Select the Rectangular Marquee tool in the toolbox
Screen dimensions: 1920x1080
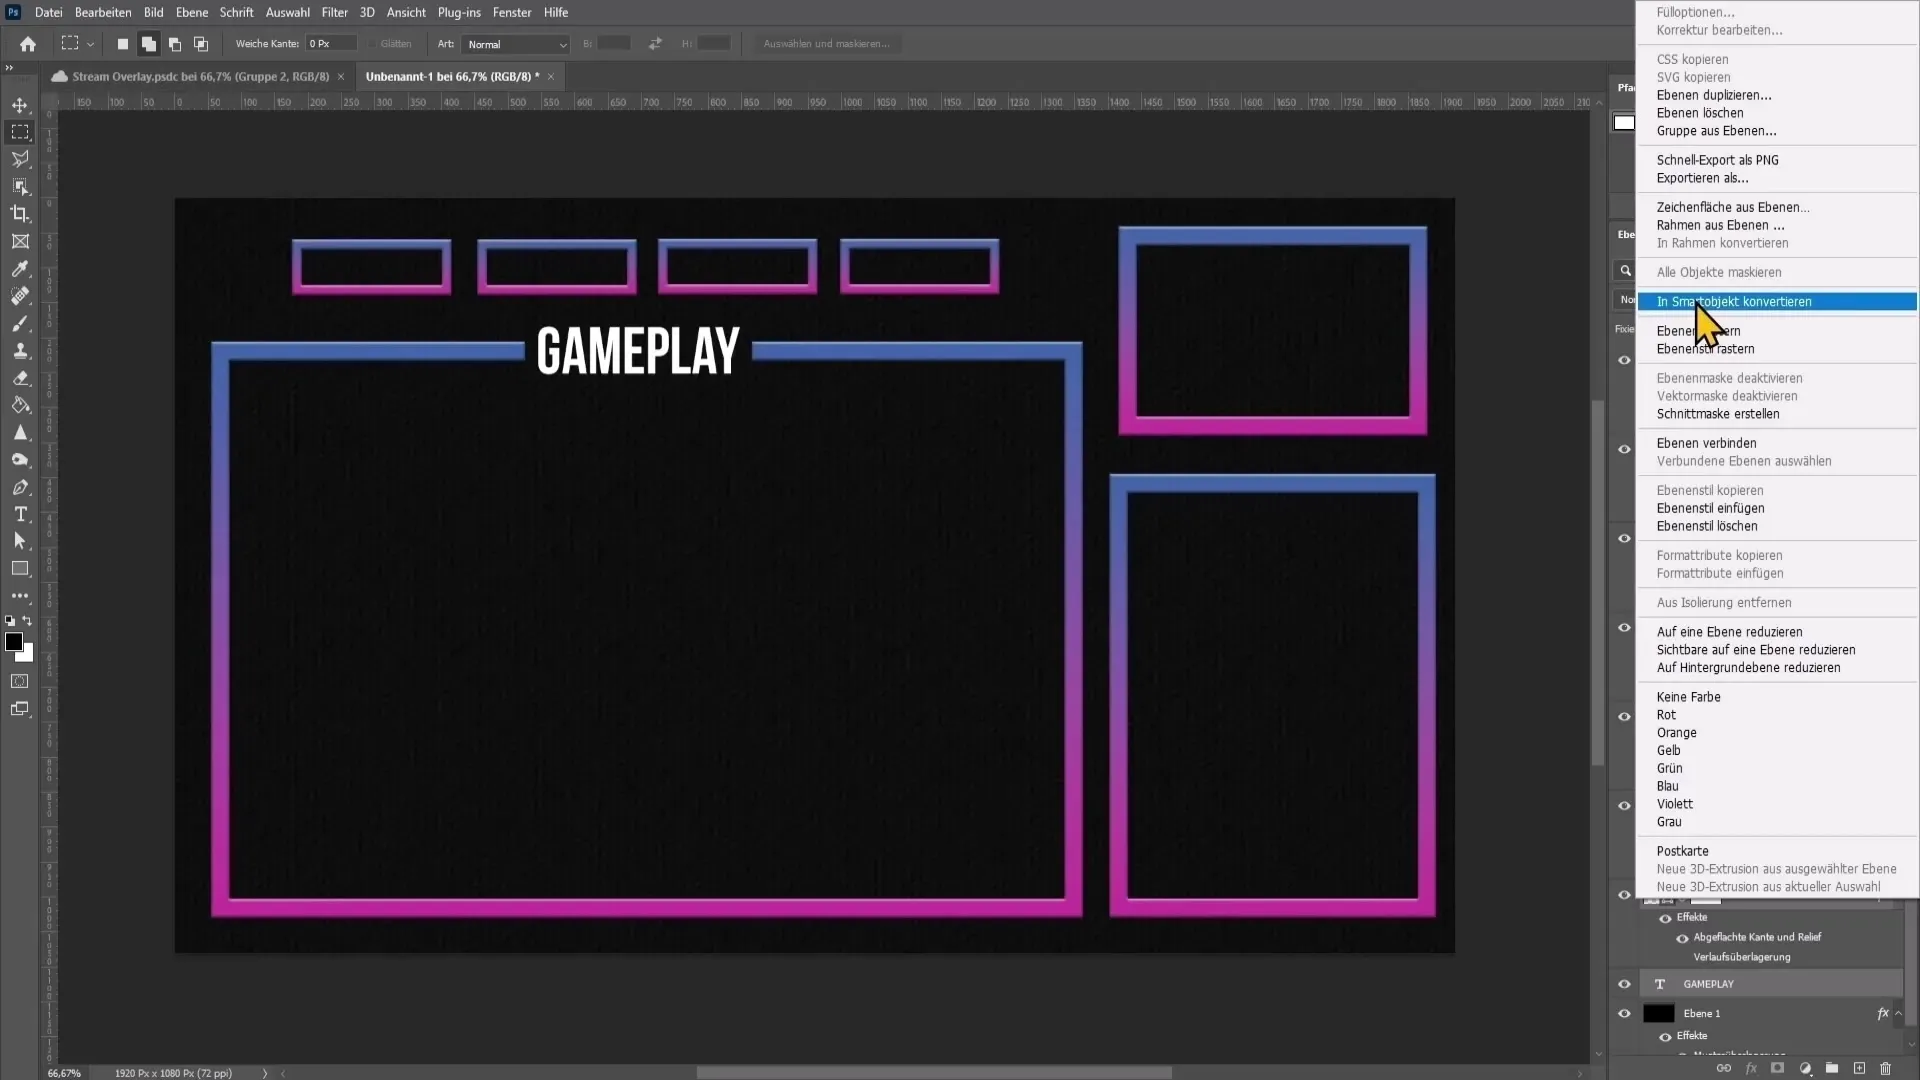point(20,132)
